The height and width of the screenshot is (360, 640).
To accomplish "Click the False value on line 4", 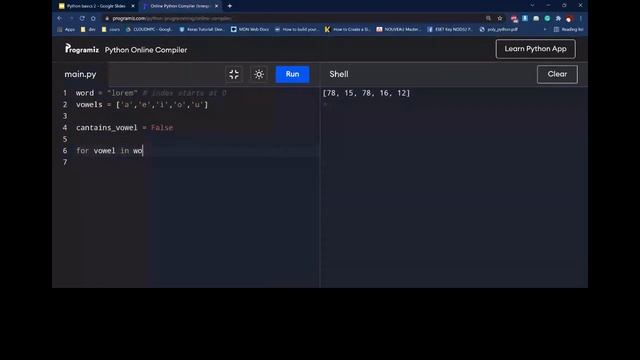I will [x=162, y=128].
